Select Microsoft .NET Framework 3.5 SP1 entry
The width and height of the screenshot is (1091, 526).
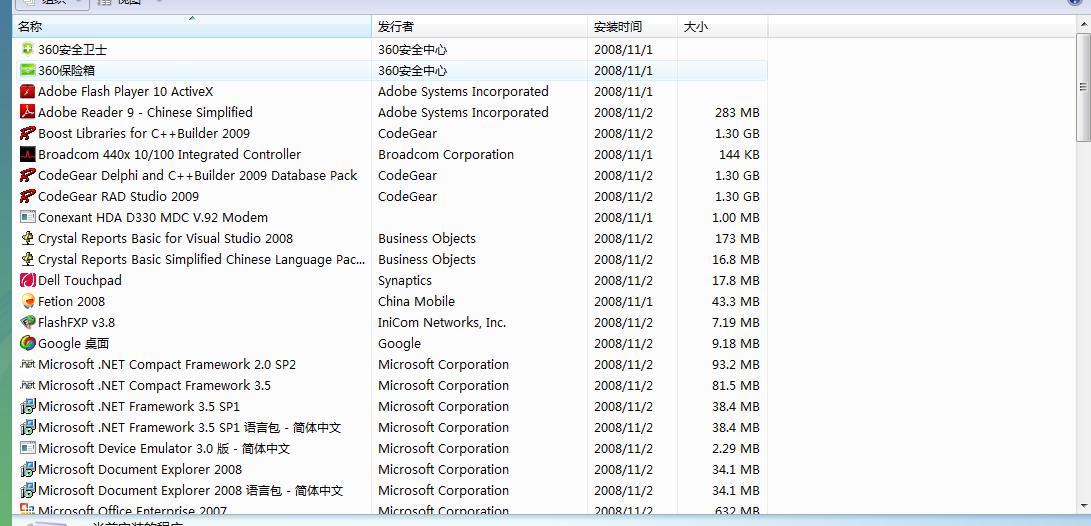coord(139,406)
